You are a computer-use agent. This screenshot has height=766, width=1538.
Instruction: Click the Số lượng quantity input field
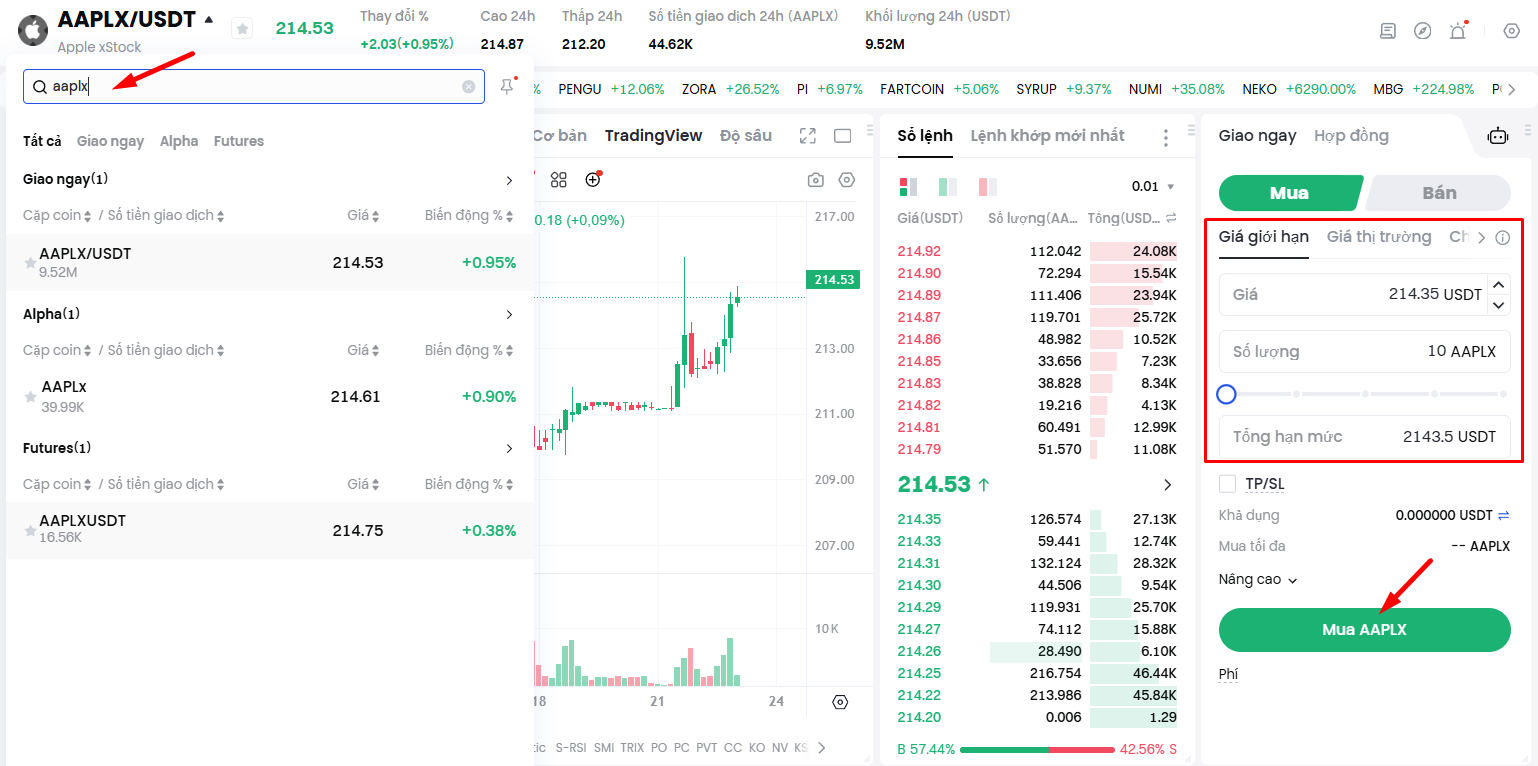1364,352
